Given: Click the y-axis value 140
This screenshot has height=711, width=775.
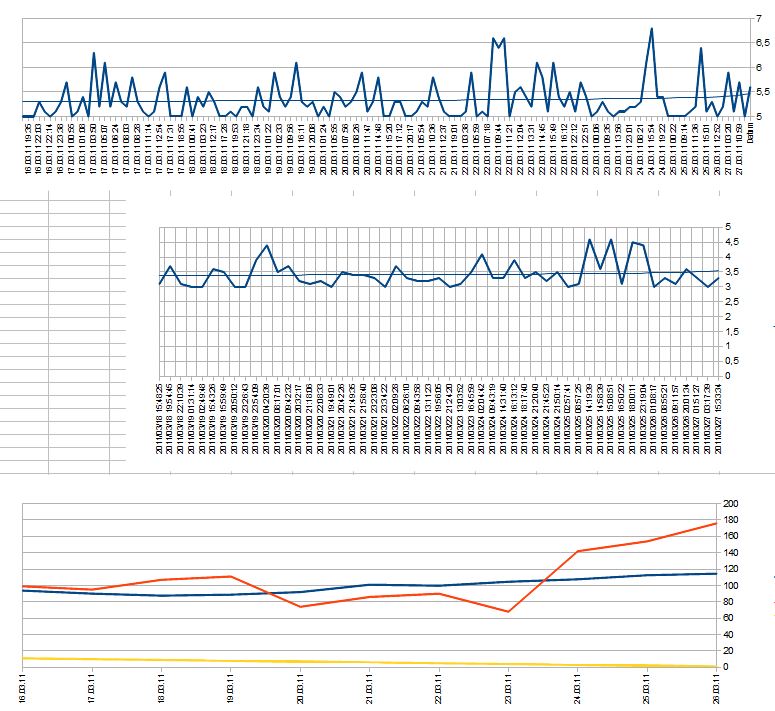Looking at the screenshot, I should point(731,552).
